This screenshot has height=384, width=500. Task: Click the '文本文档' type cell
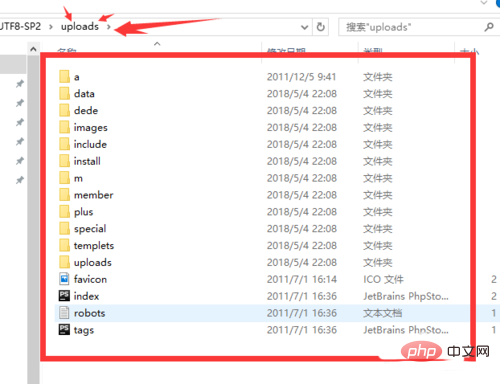(382, 313)
